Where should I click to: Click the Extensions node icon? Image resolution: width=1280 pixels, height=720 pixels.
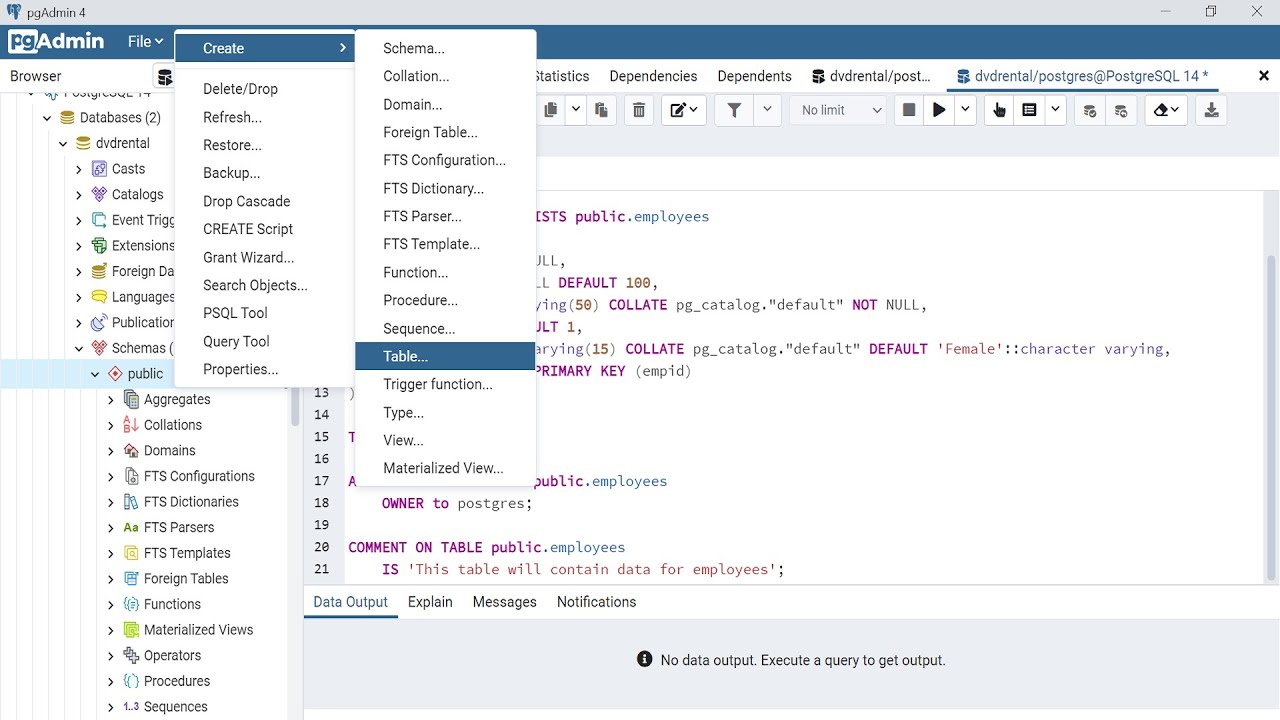(99, 245)
